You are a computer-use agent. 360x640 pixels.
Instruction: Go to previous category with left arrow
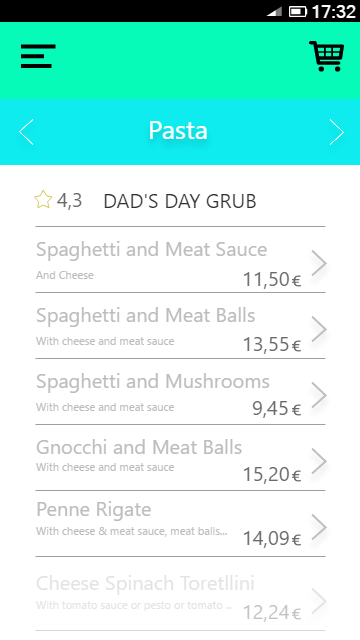click(x=26, y=132)
